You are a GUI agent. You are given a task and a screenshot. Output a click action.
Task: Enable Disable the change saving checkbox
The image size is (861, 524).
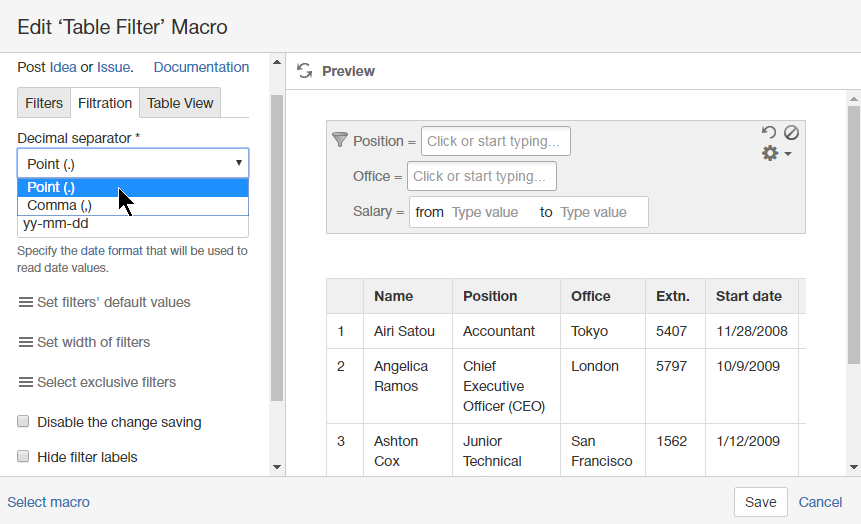click(x=23, y=422)
